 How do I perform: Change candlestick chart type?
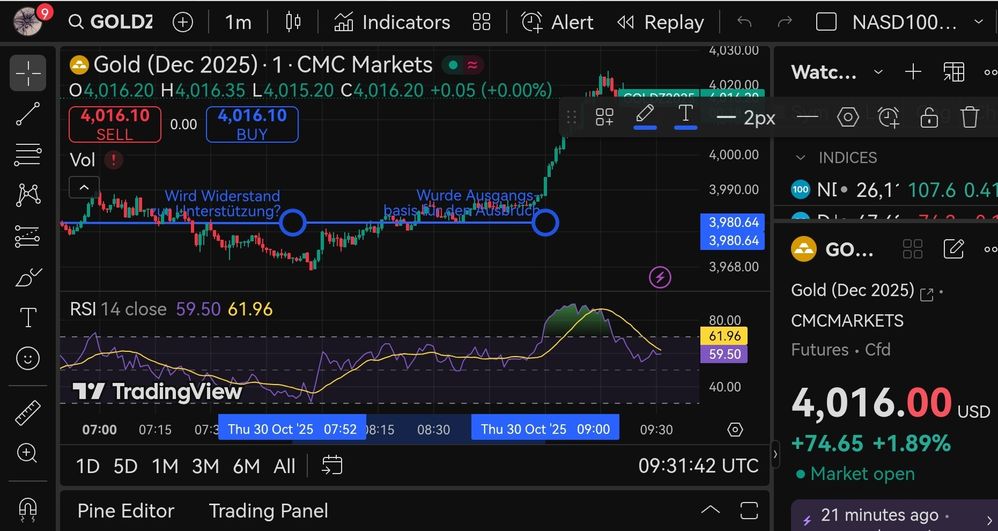click(x=293, y=22)
